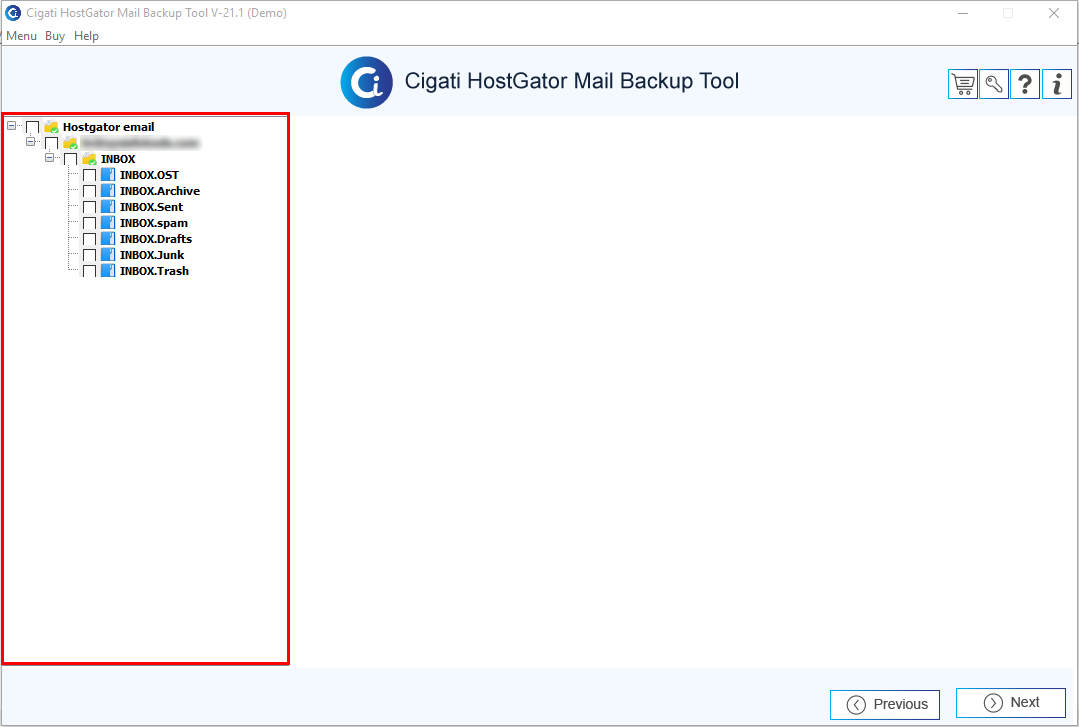The height and width of the screenshot is (727, 1079).
Task: Open the question mark help icon
Action: tap(1025, 85)
